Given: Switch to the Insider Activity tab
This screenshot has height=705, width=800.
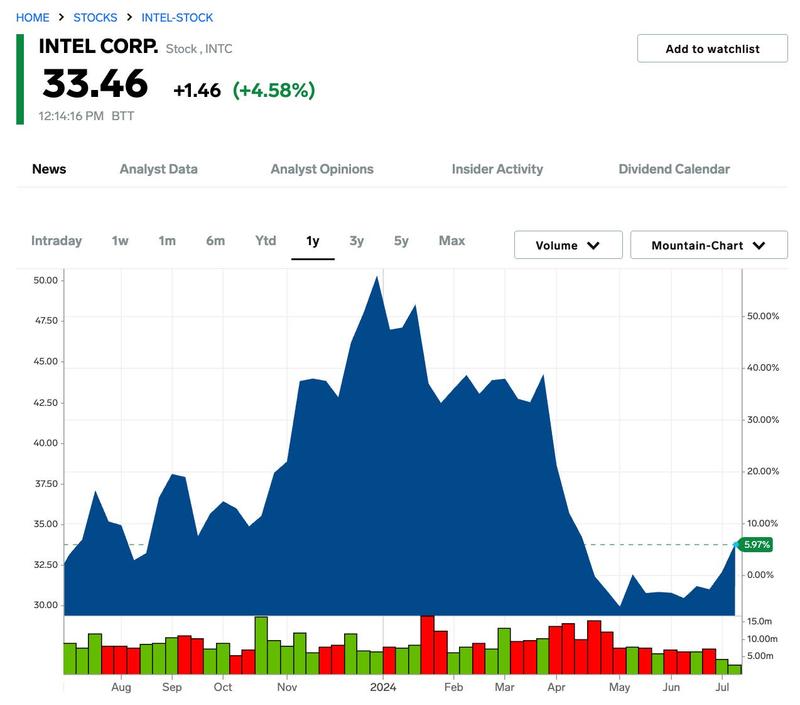Looking at the screenshot, I should pos(497,169).
